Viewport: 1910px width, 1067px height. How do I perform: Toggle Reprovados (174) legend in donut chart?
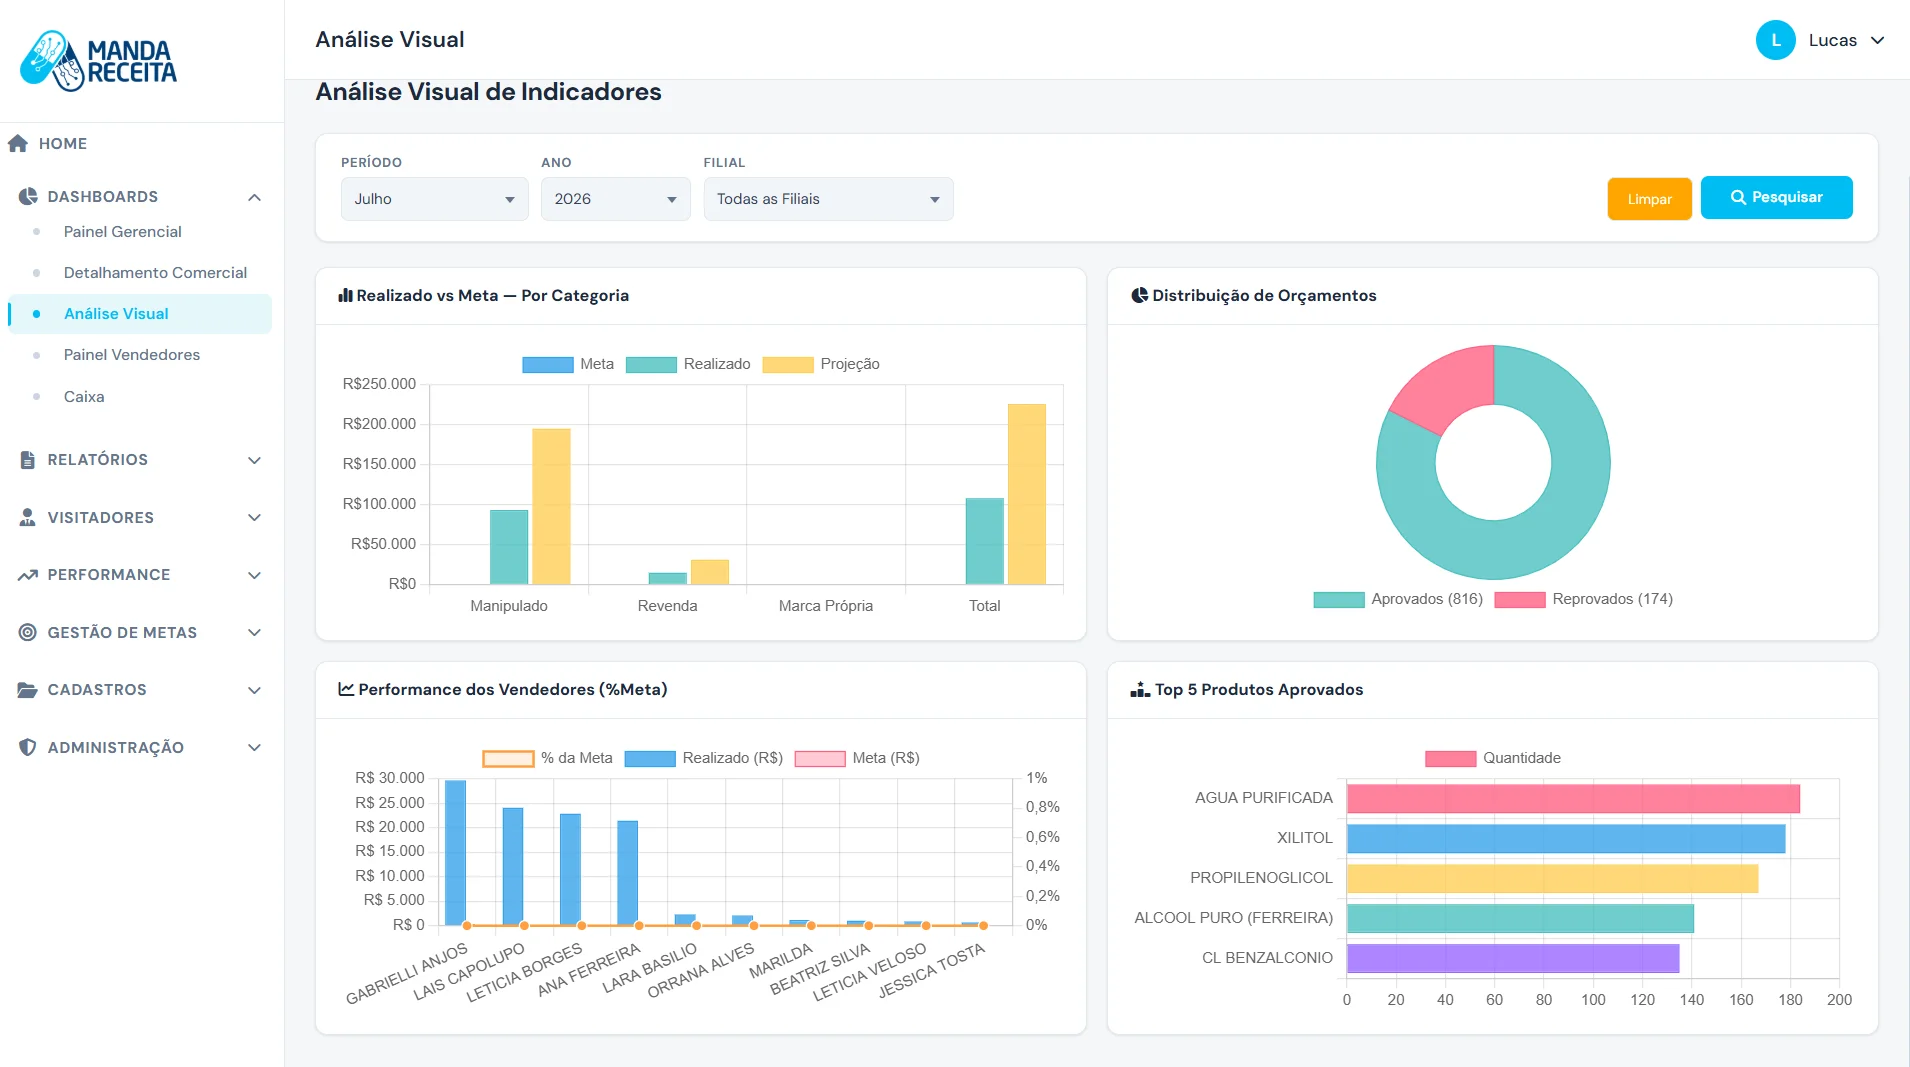[x=1583, y=599]
